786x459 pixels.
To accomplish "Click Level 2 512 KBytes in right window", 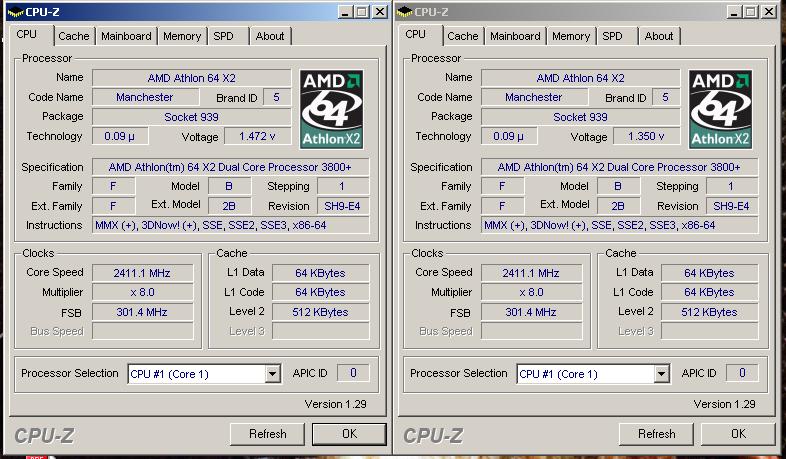I will (x=710, y=312).
